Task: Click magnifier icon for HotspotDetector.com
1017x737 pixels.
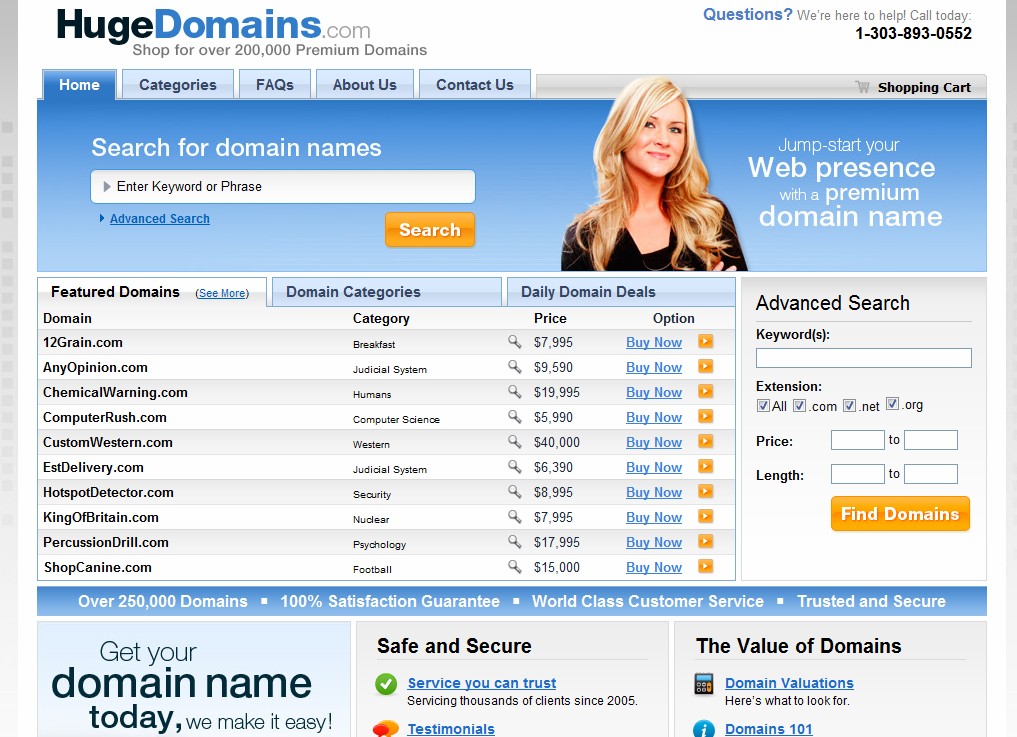Action: [x=514, y=491]
